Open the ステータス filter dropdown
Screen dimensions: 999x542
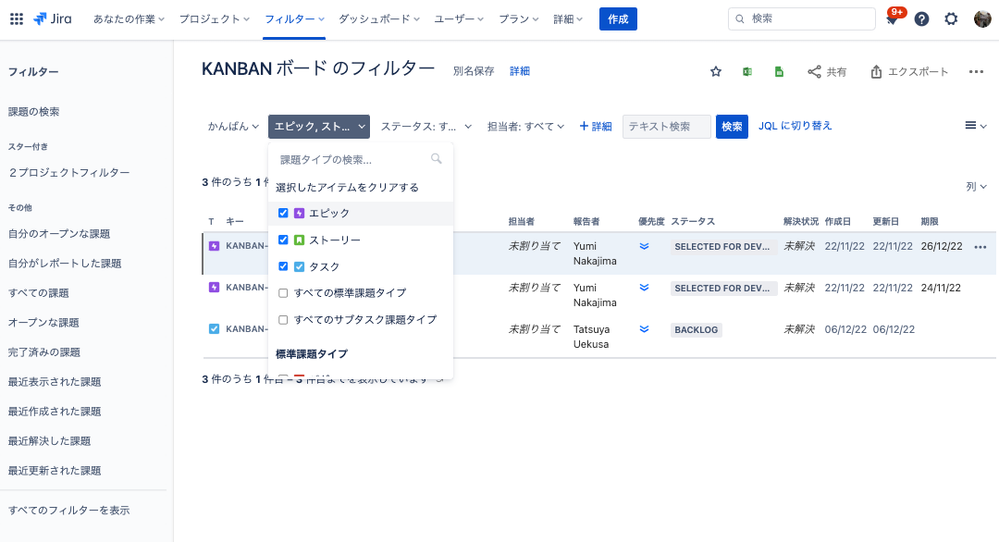426,126
